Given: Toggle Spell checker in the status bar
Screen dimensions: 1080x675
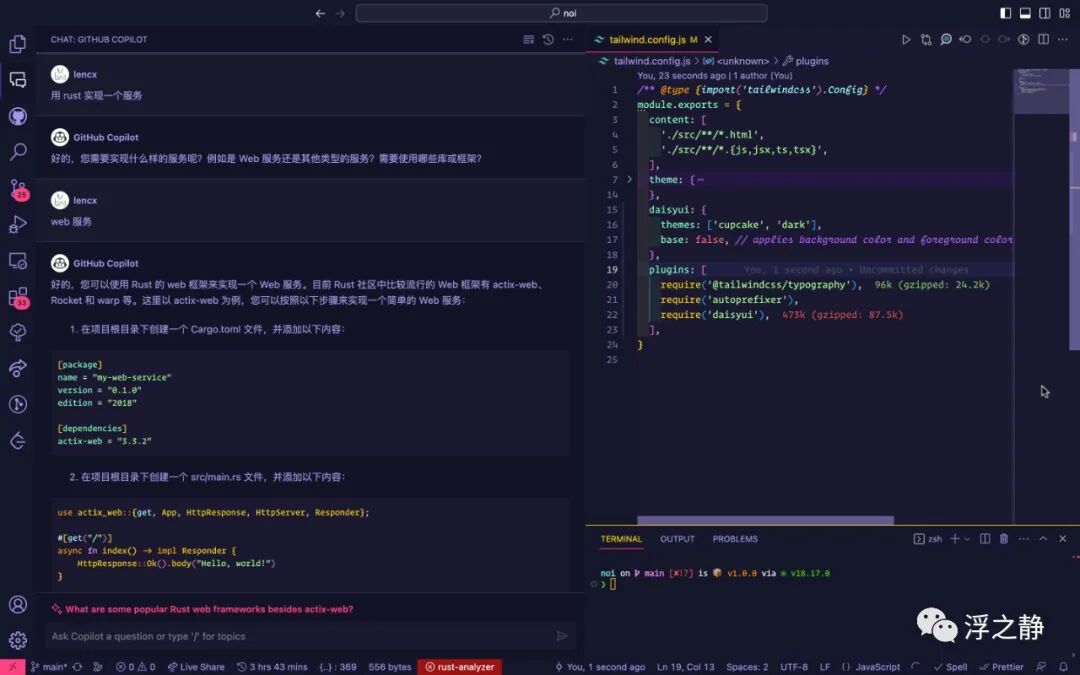Looking at the screenshot, I should tap(951, 667).
